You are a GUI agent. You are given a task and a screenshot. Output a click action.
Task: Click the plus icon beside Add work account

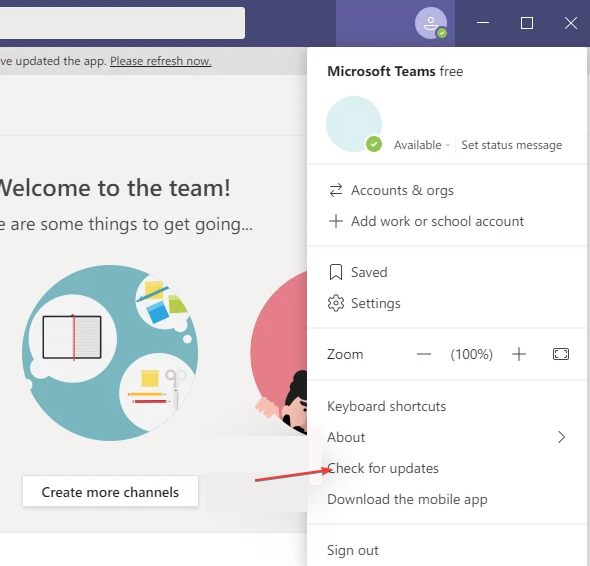tap(336, 221)
